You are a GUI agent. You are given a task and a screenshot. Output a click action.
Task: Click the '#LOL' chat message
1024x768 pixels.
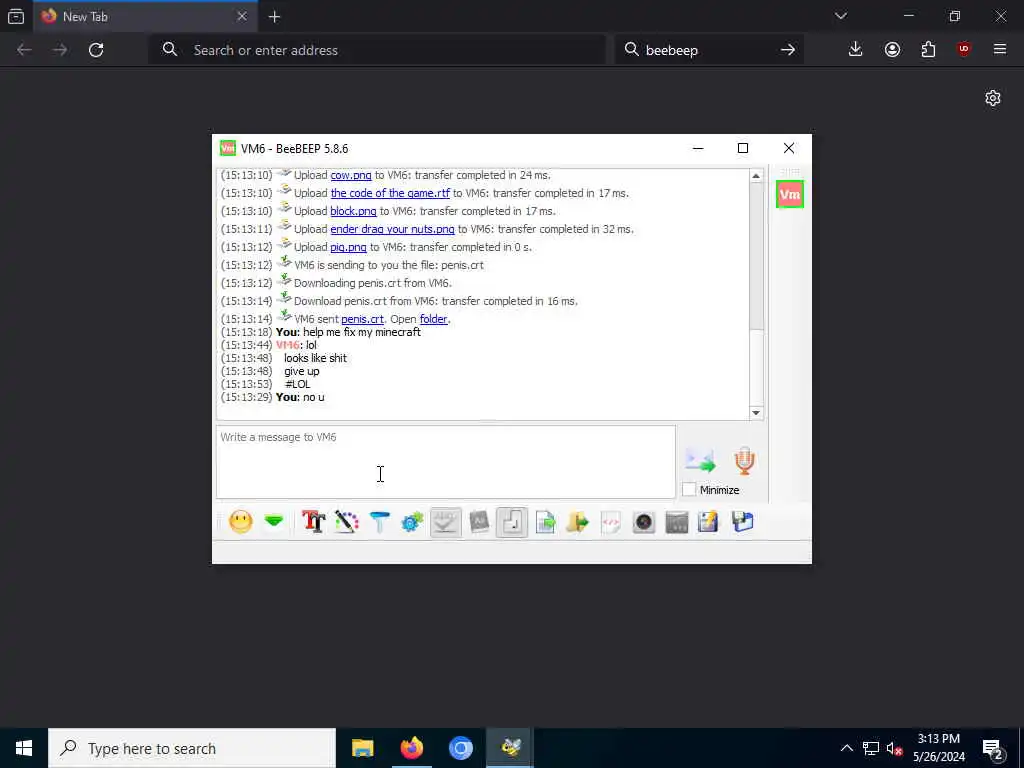[298, 384]
